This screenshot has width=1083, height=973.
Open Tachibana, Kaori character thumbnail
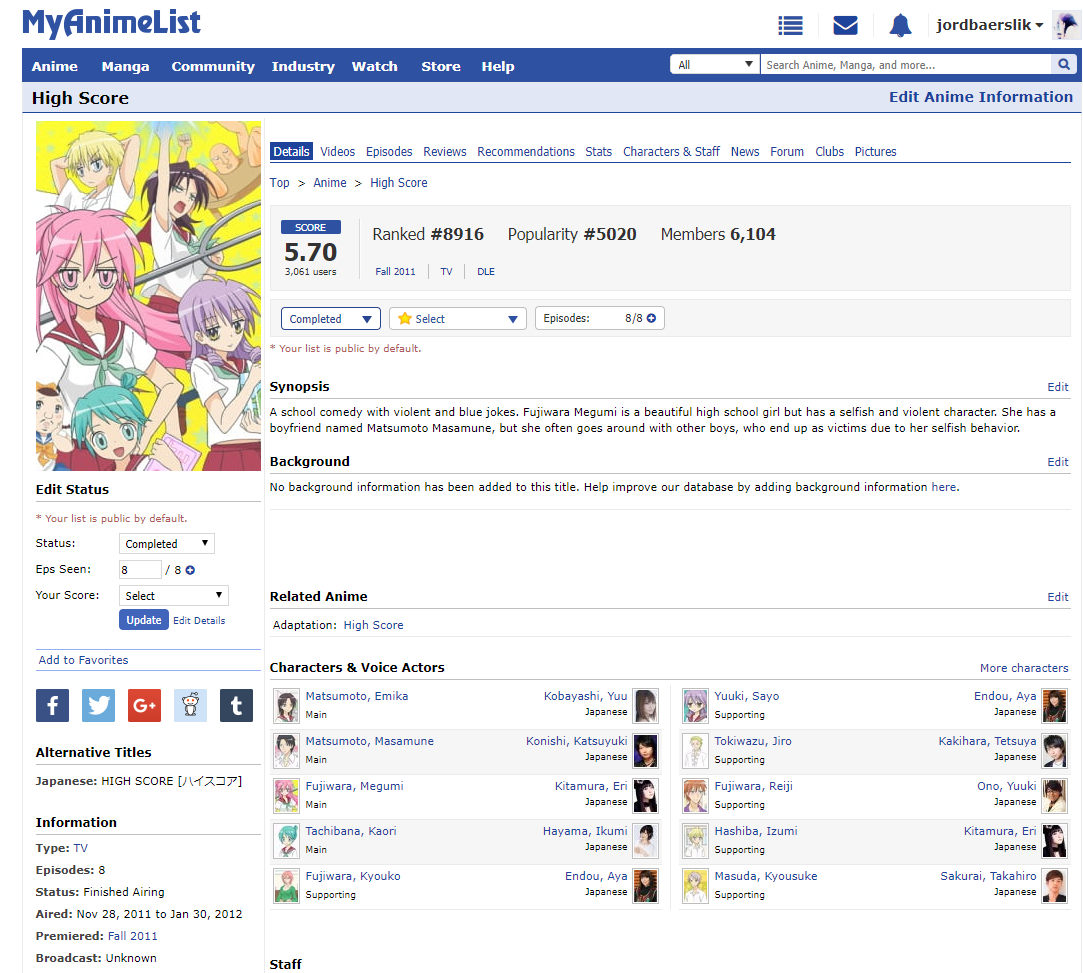(x=286, y=841)
